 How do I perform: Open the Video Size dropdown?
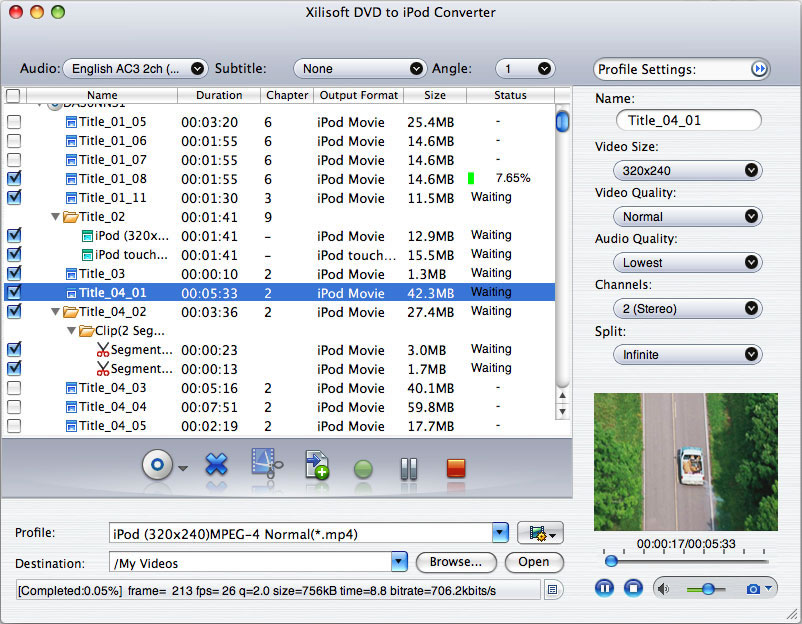pyautogui.click(x=687, y=170)
